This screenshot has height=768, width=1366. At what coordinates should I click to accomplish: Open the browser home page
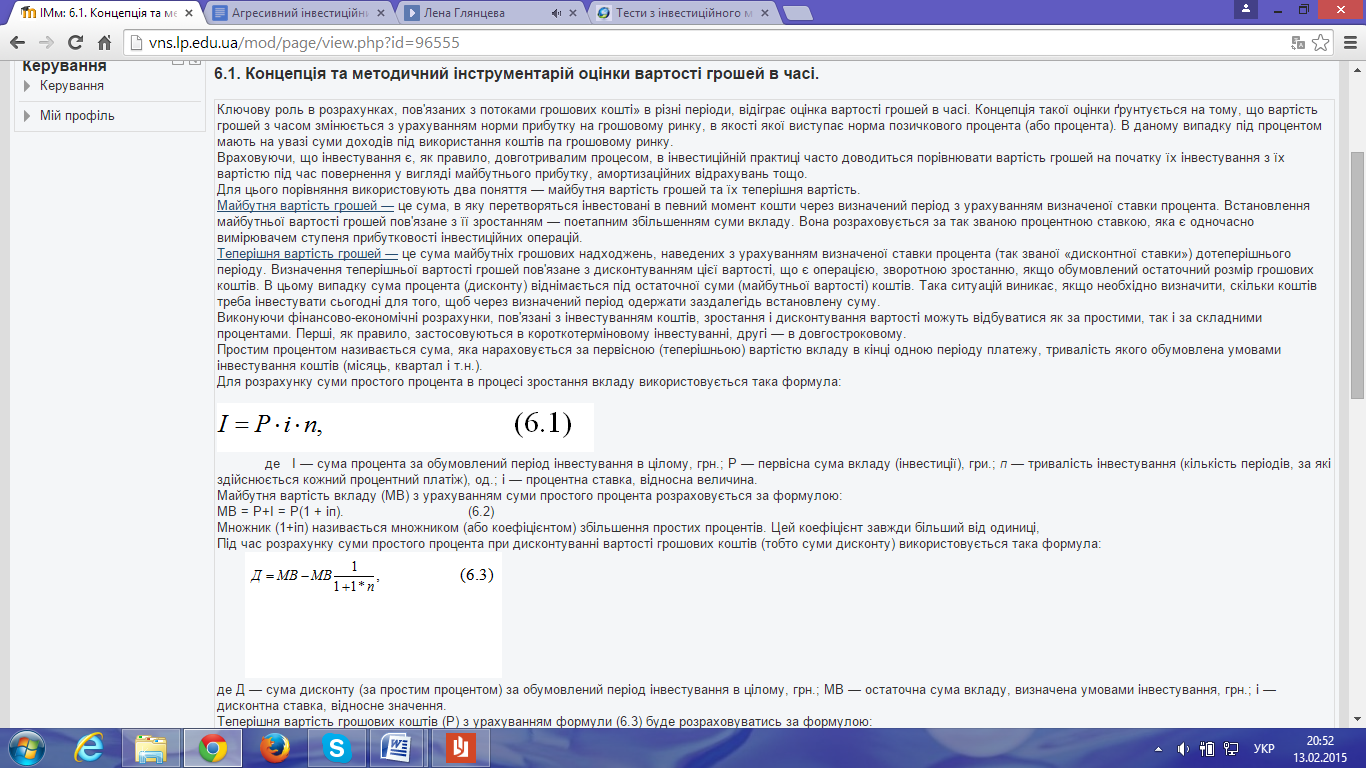pyautogui.click(x=104, y=44)
